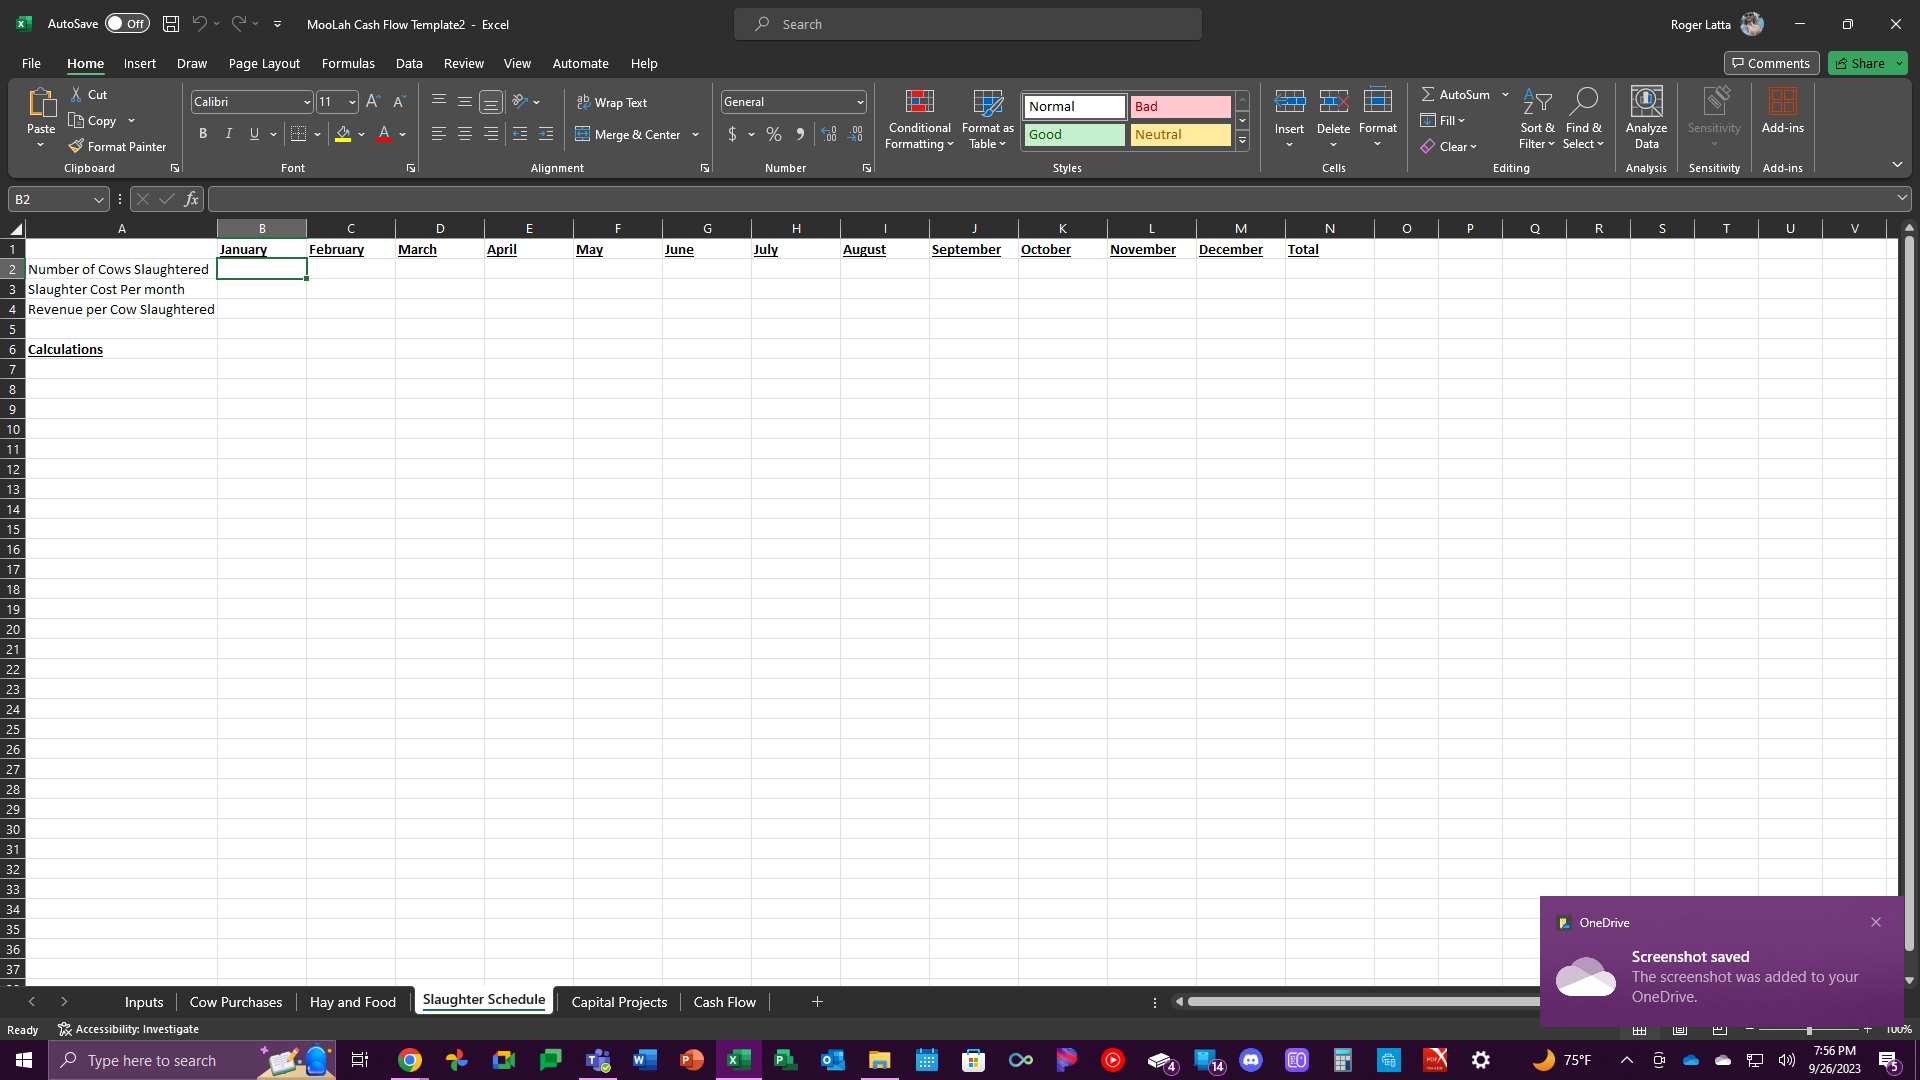Select the Inputs sheet tab
Viewport: 1920px width, 1080px height.
pos(144,1002)
